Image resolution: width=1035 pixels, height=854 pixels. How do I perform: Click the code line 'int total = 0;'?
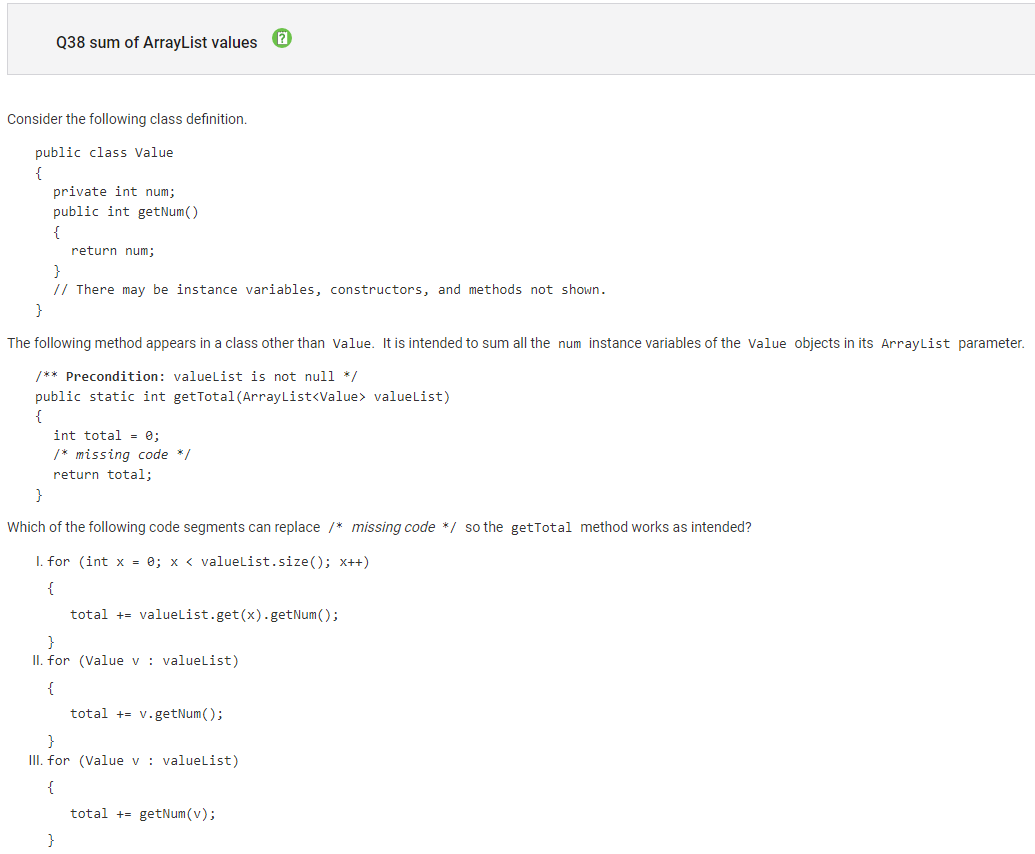(106, 436)
